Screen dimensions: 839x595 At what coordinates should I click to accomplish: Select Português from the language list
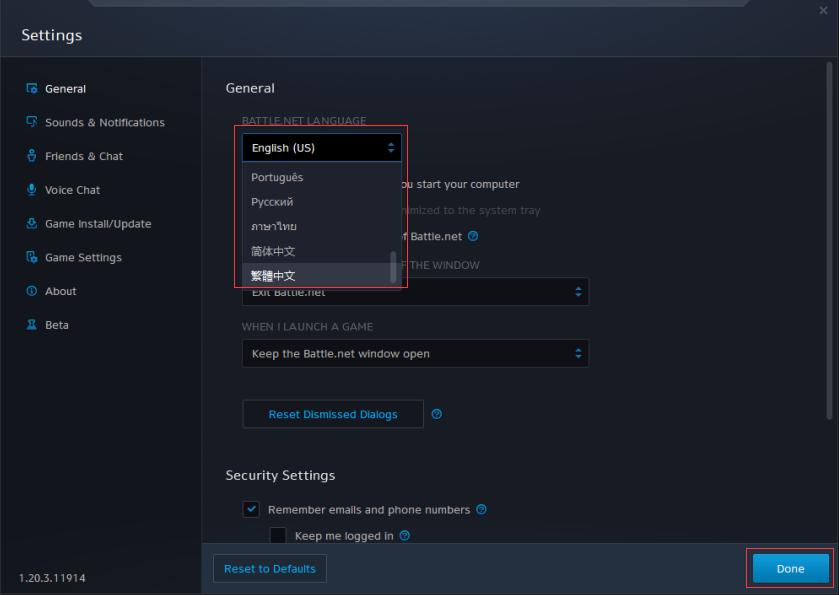point(277,177)
